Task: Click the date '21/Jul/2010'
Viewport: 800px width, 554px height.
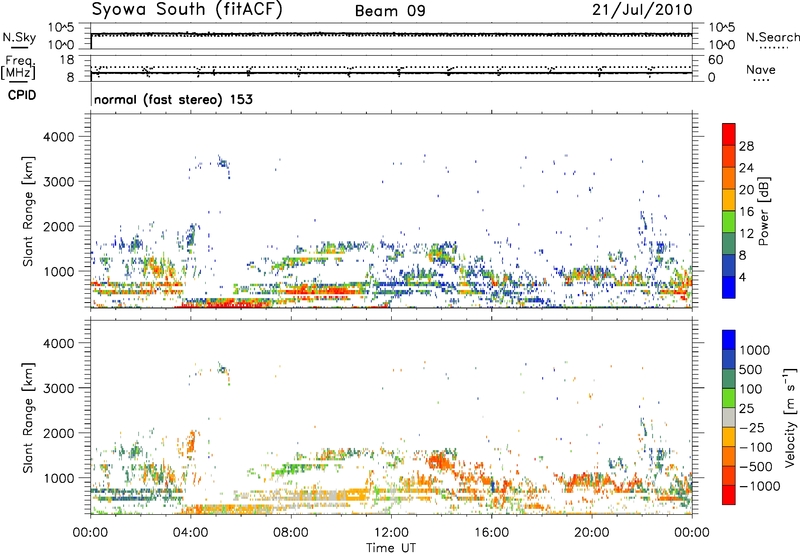Action: point(642,10)
